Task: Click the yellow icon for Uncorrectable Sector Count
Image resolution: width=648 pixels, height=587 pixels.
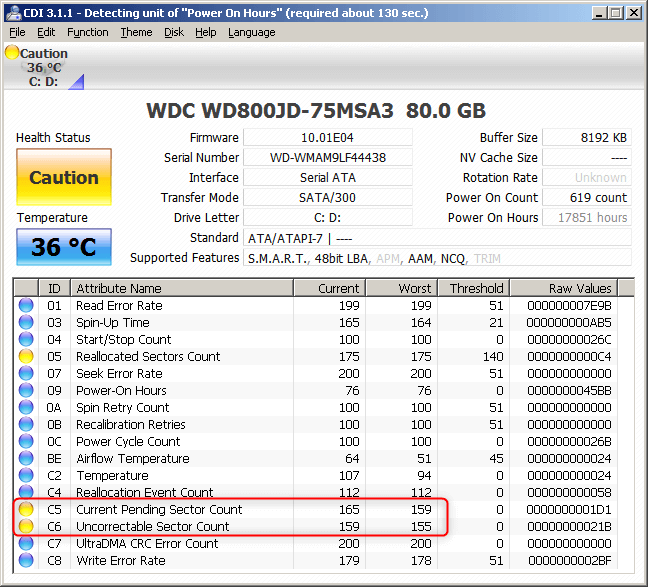Action: point(26,526)
